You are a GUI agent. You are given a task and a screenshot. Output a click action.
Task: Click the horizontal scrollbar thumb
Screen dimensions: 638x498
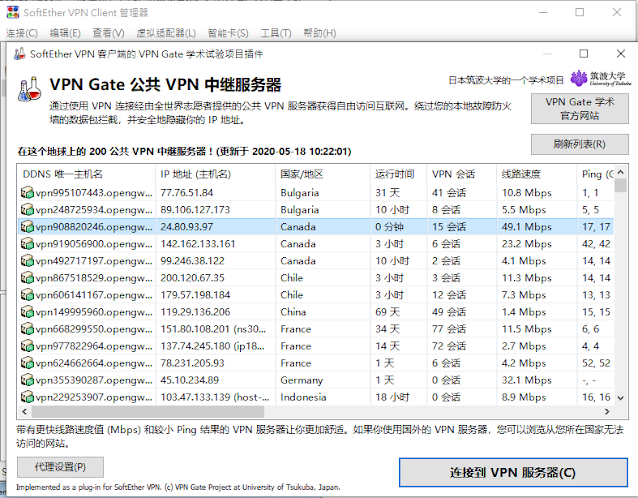[148, 411]
